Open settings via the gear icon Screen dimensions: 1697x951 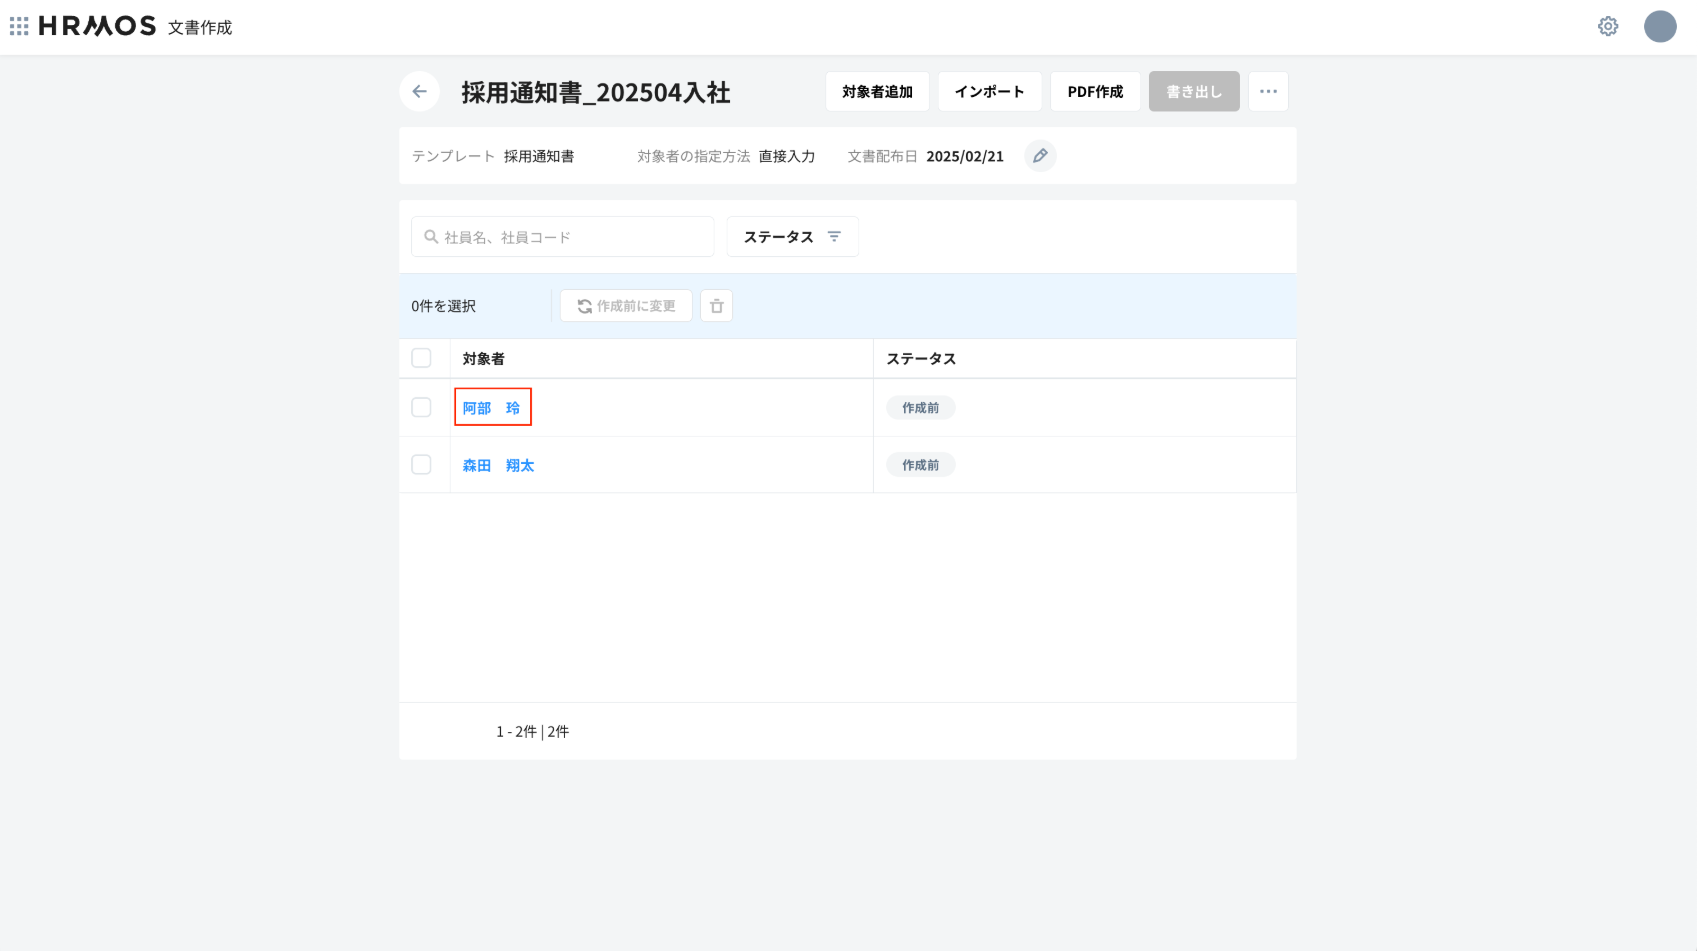tap(1608, 26)
